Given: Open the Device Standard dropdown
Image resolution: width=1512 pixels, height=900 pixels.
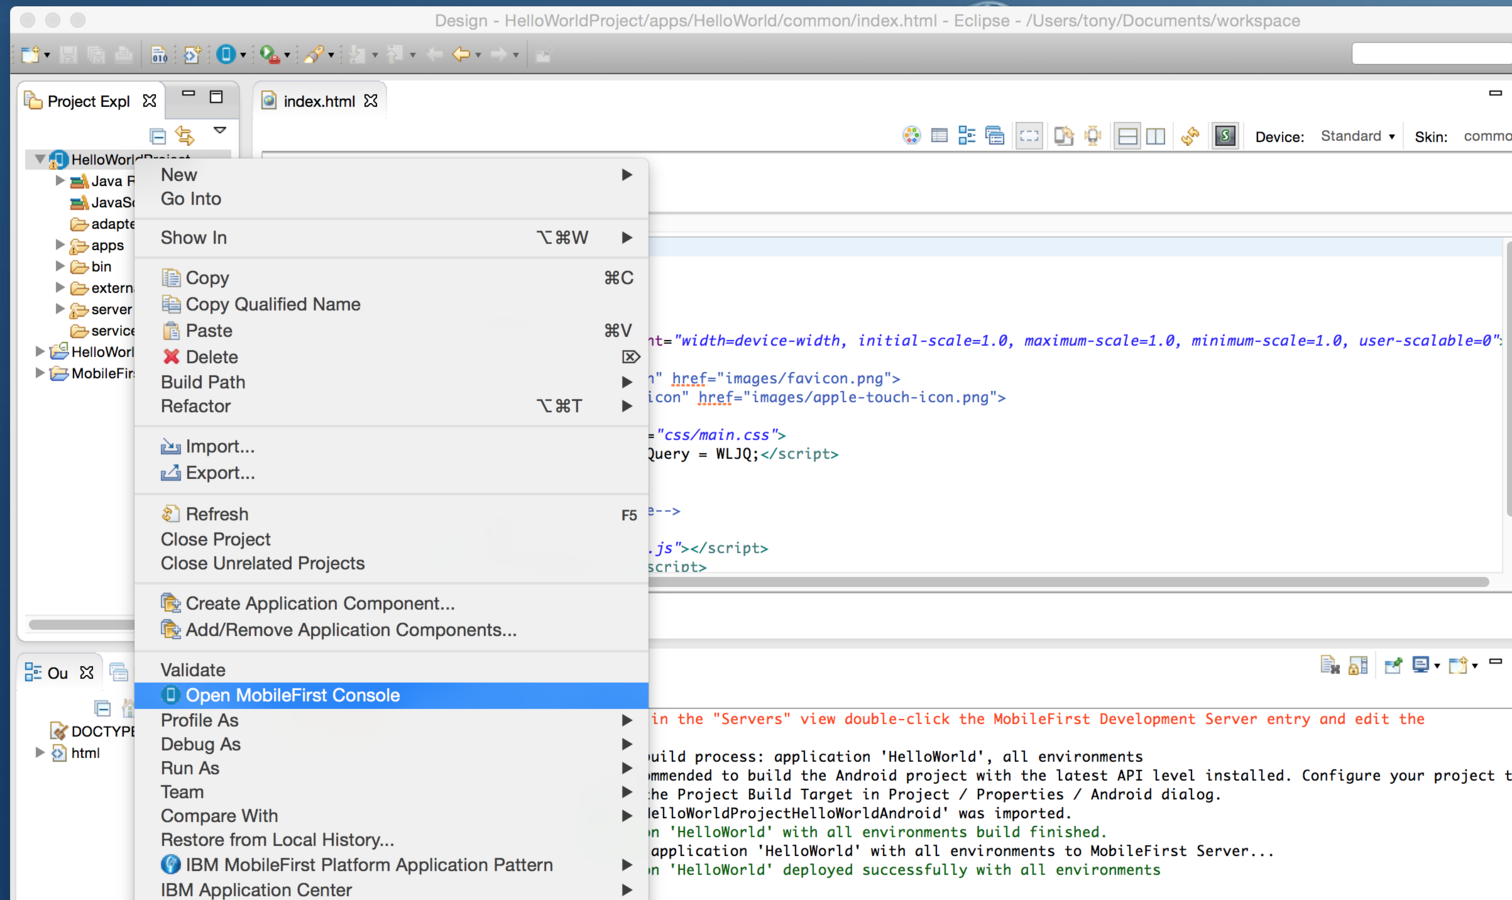Looking at the screenshot, I should point(1357,136).
